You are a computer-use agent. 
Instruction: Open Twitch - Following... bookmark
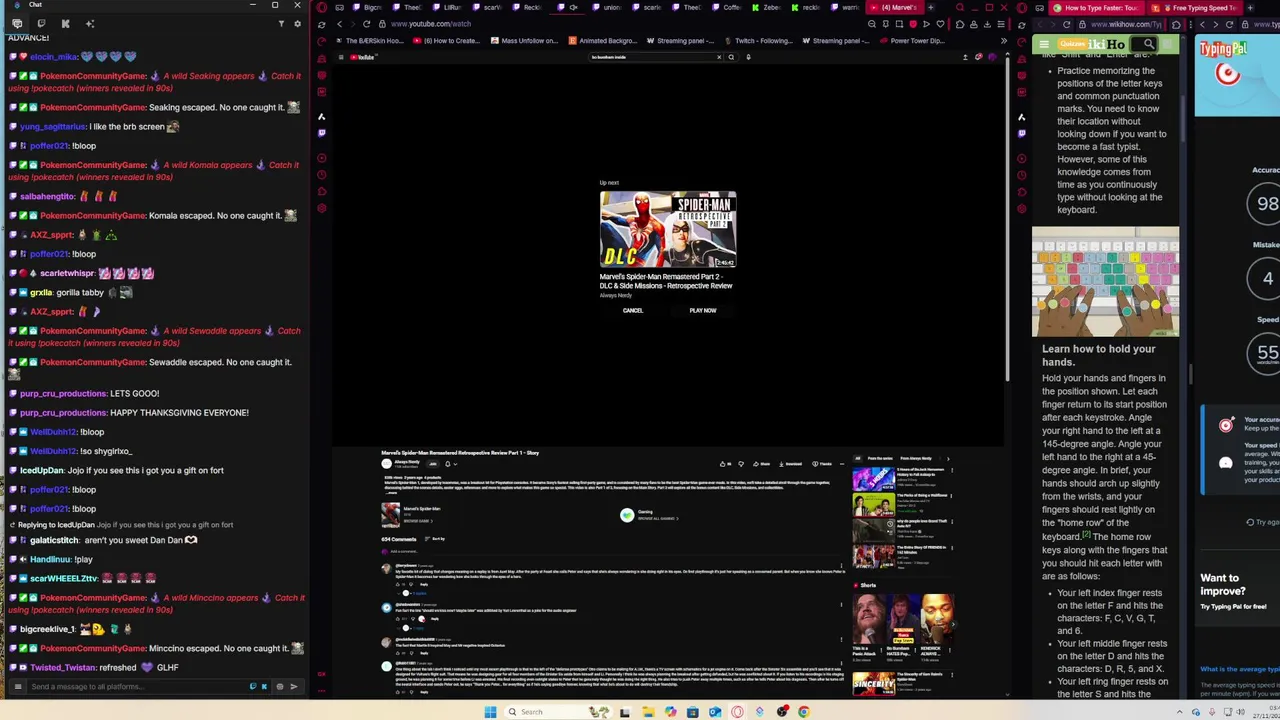(757, 41)
